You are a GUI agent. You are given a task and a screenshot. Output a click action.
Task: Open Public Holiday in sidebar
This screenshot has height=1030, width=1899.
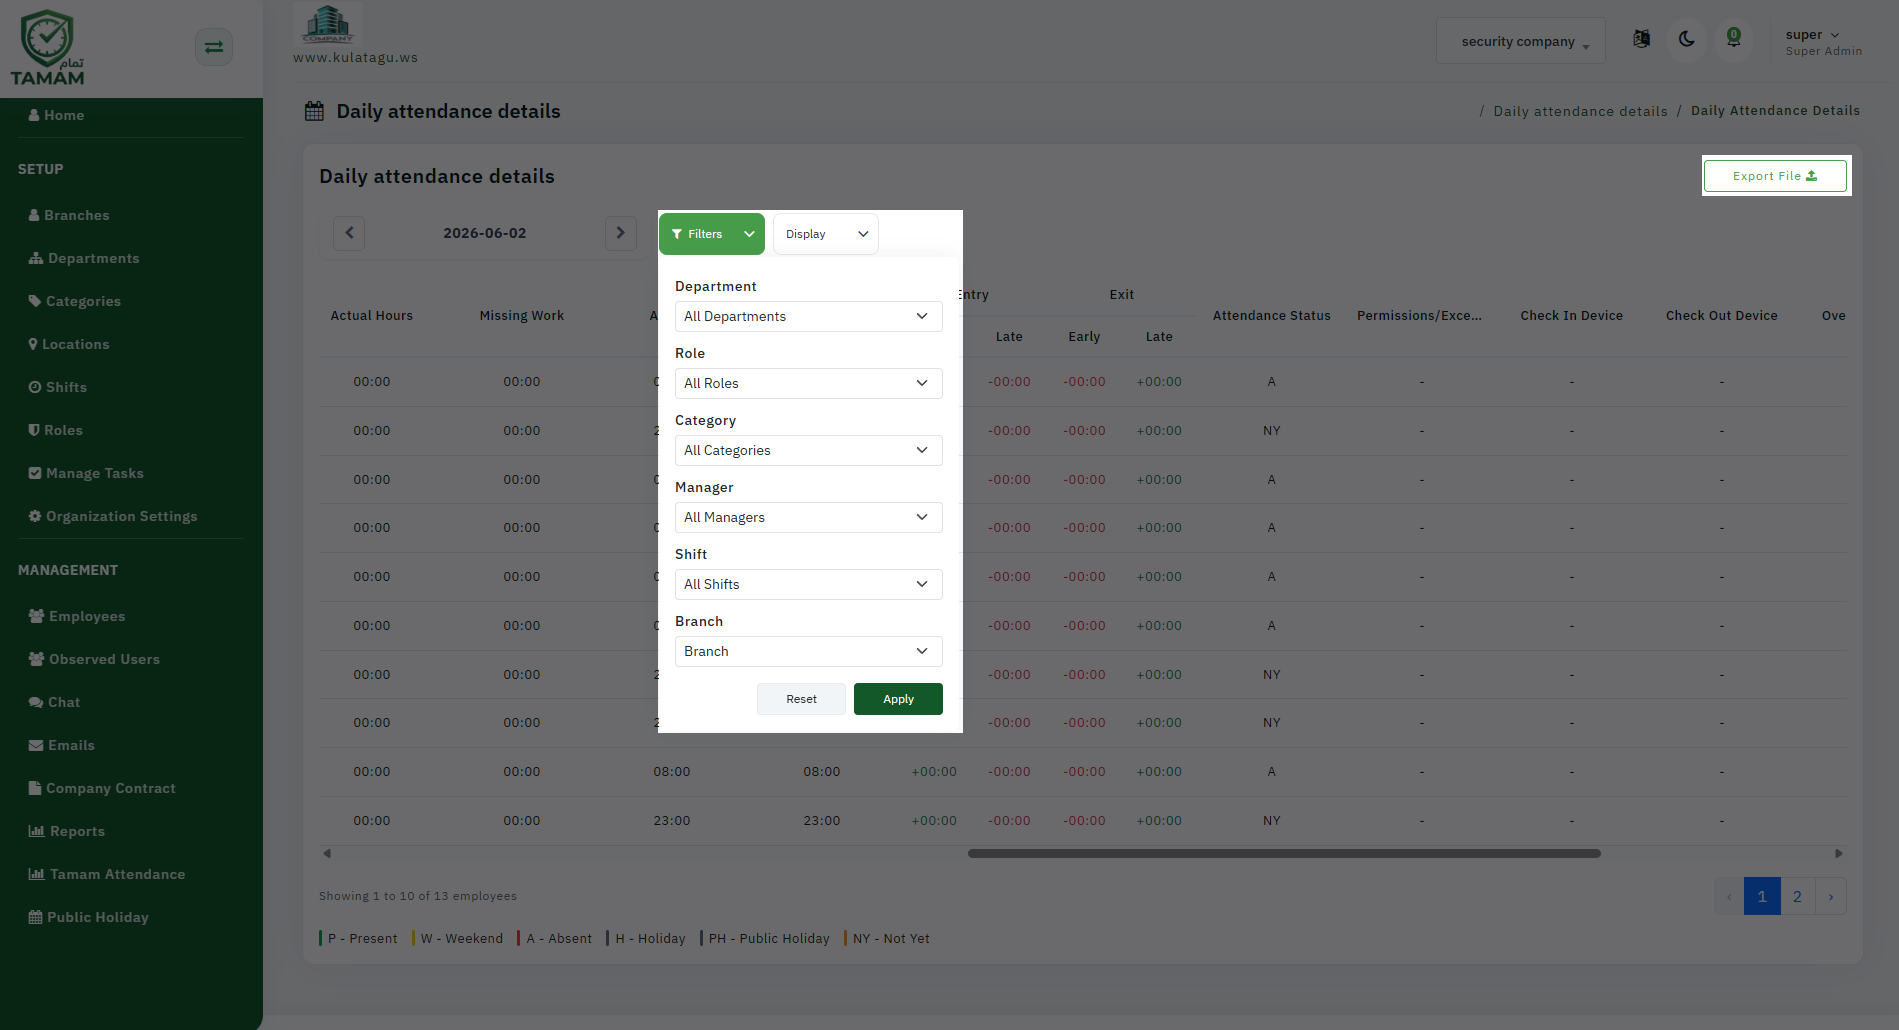coord(89,917)
